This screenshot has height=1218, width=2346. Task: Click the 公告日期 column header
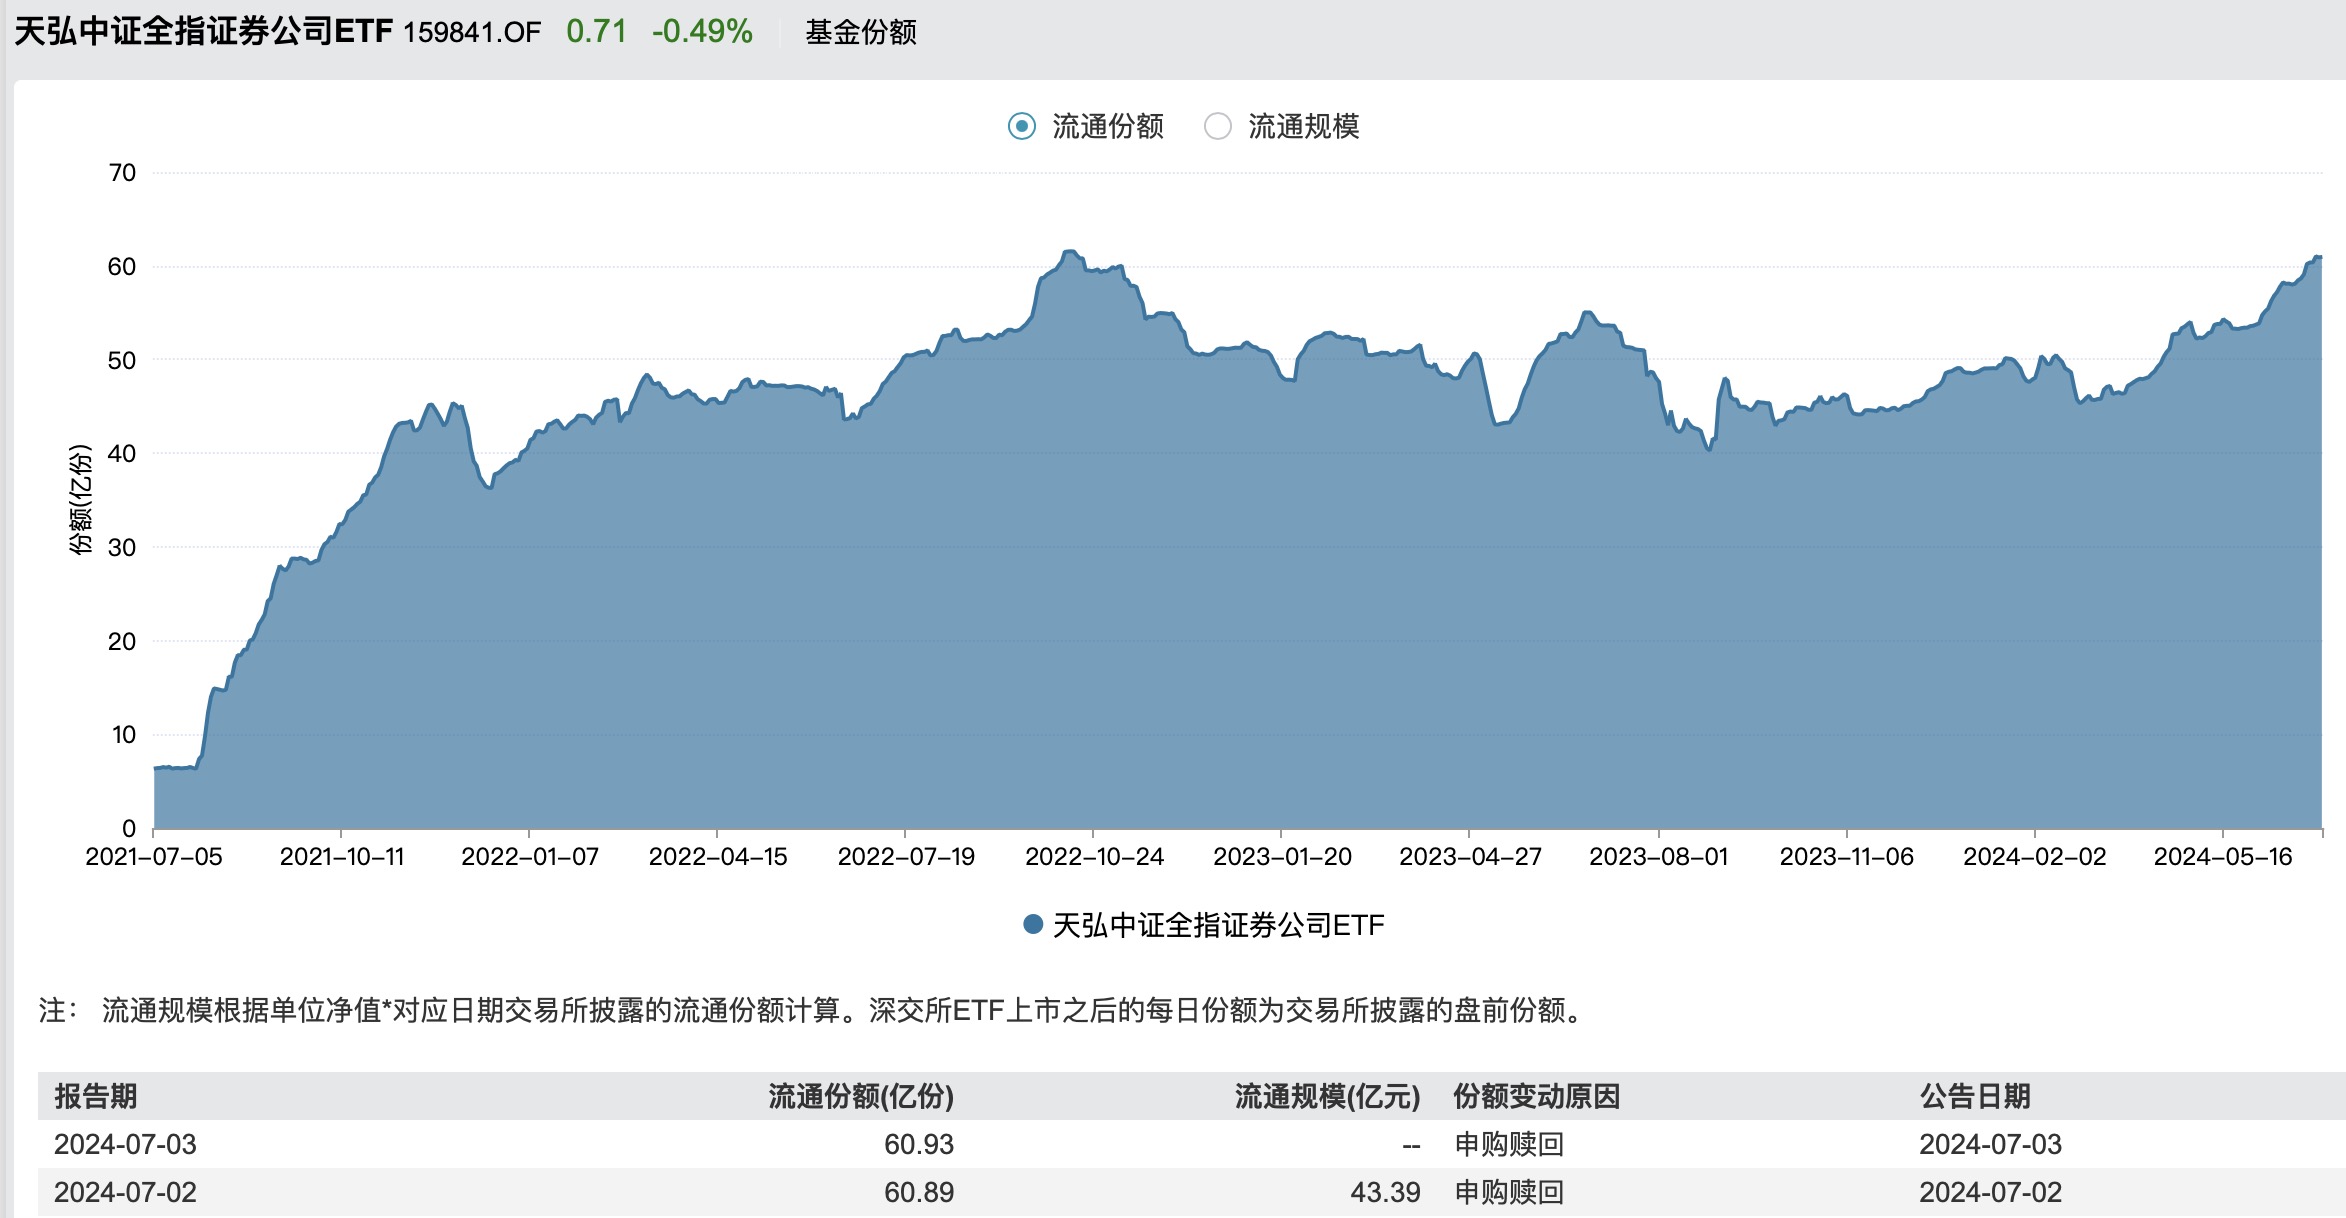pos(1975,1096)
